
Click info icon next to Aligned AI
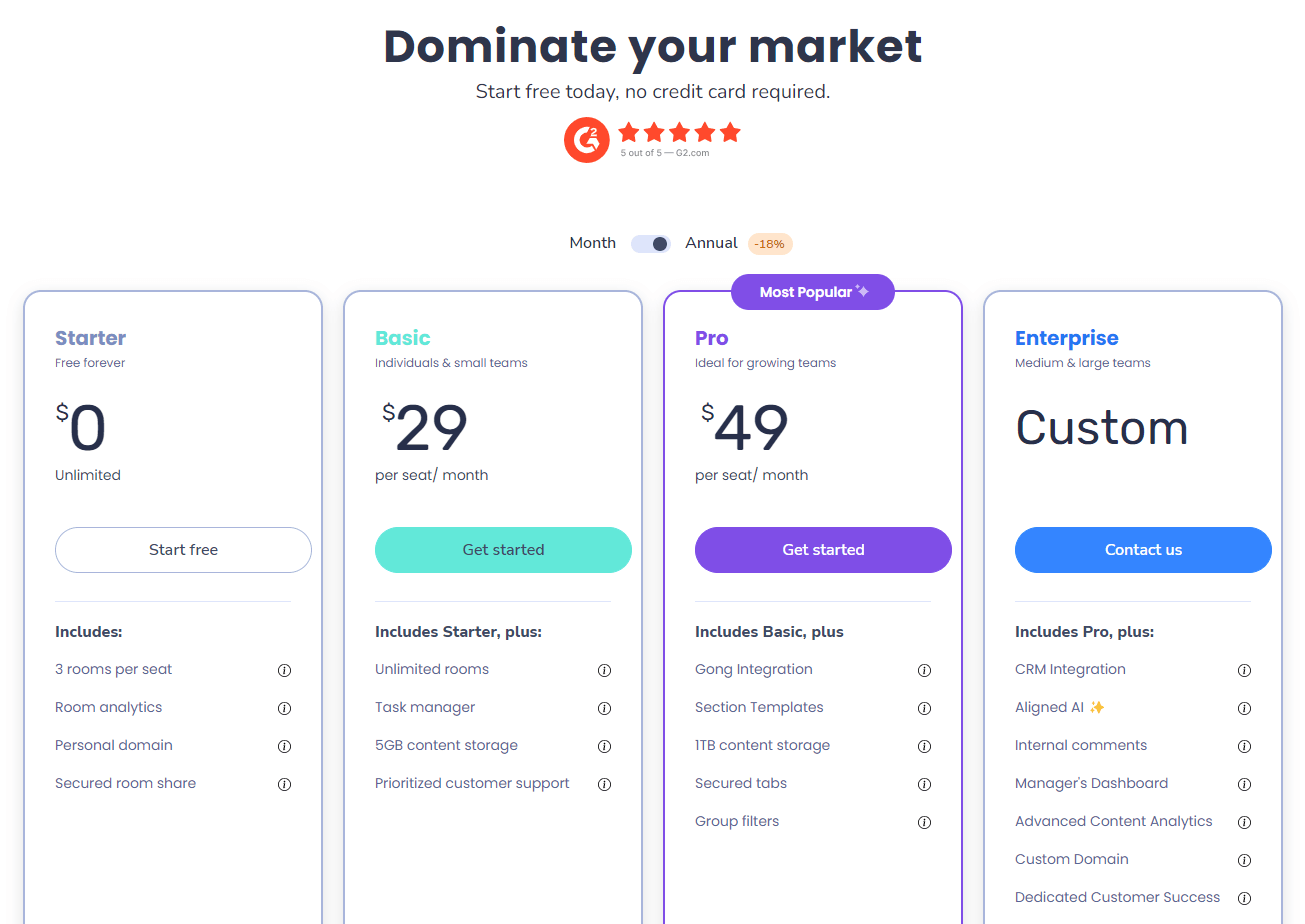(x=1244, y=708)
